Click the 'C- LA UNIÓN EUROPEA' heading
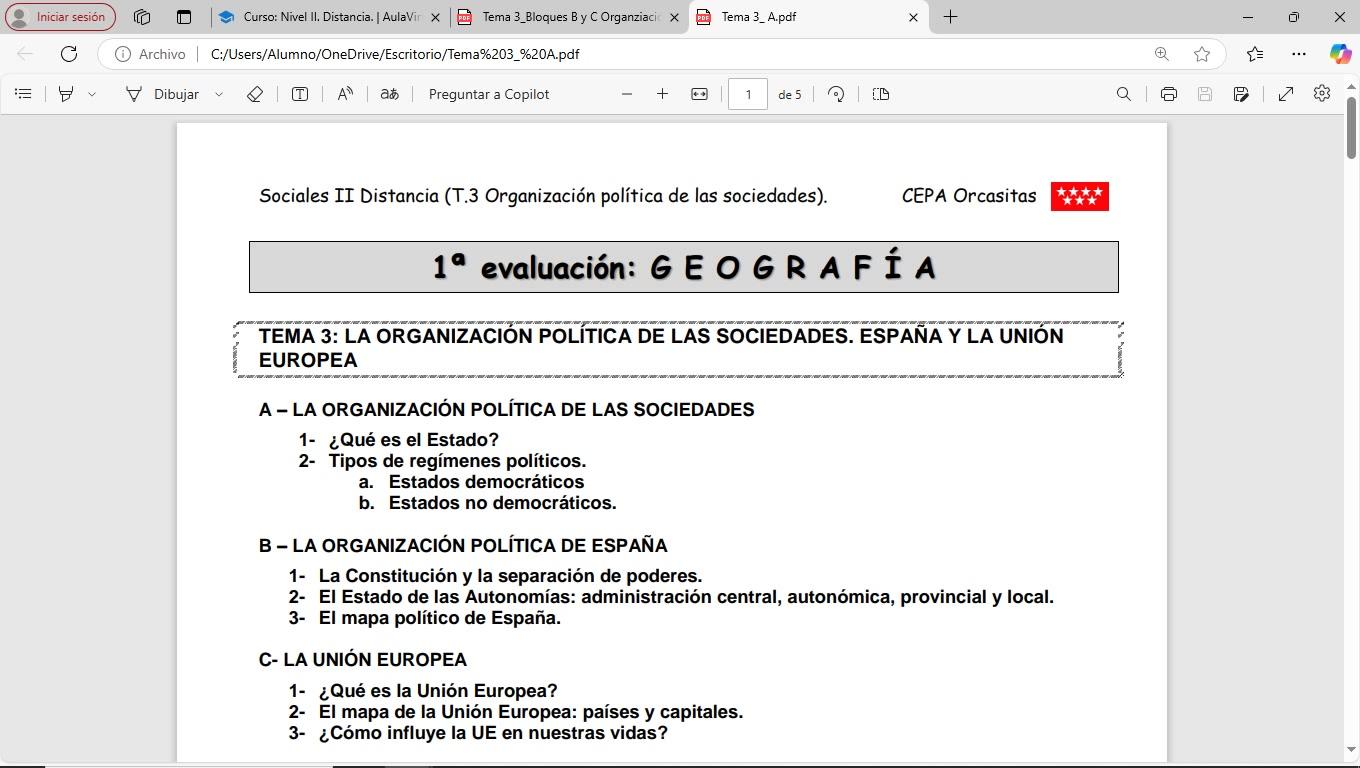 tap(363, 660)
